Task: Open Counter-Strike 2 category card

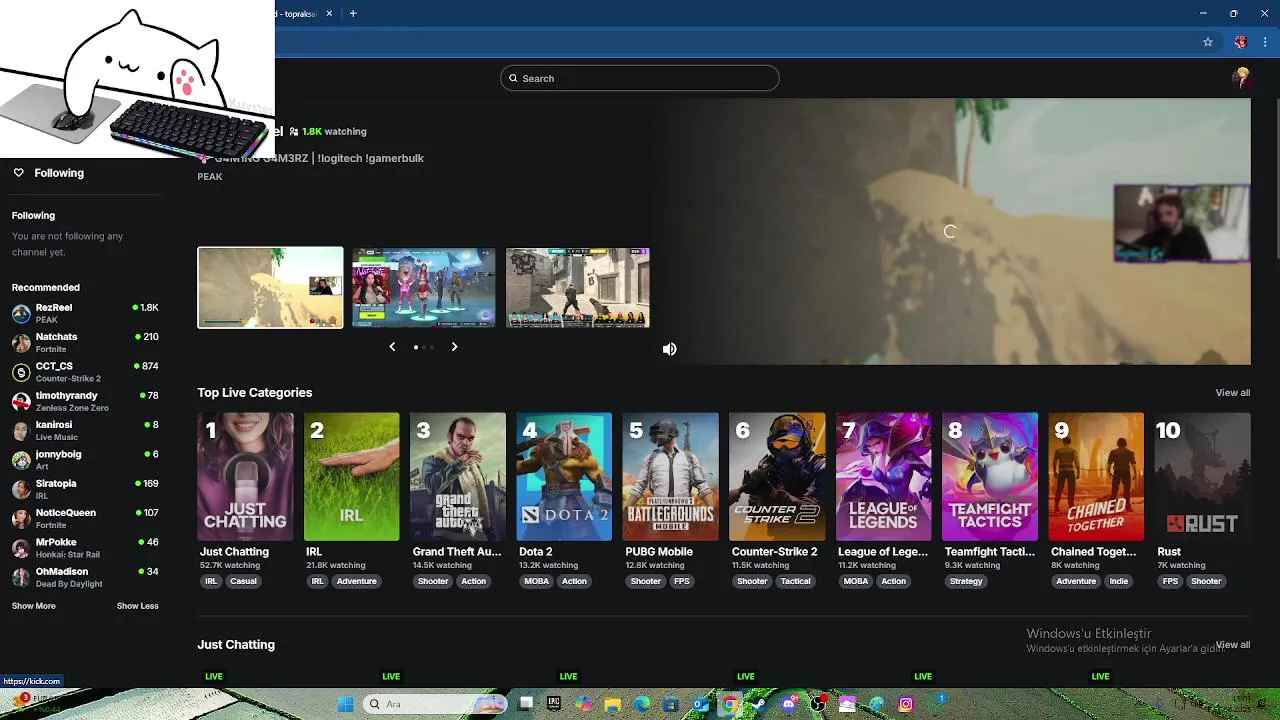Action: (777, 476)
